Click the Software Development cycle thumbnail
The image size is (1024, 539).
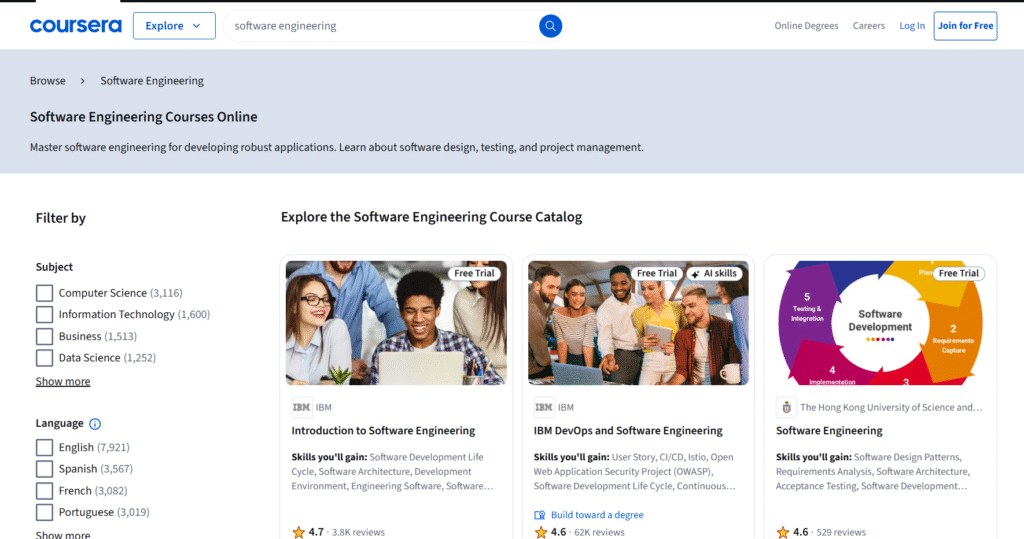click(x=880, y=323)
